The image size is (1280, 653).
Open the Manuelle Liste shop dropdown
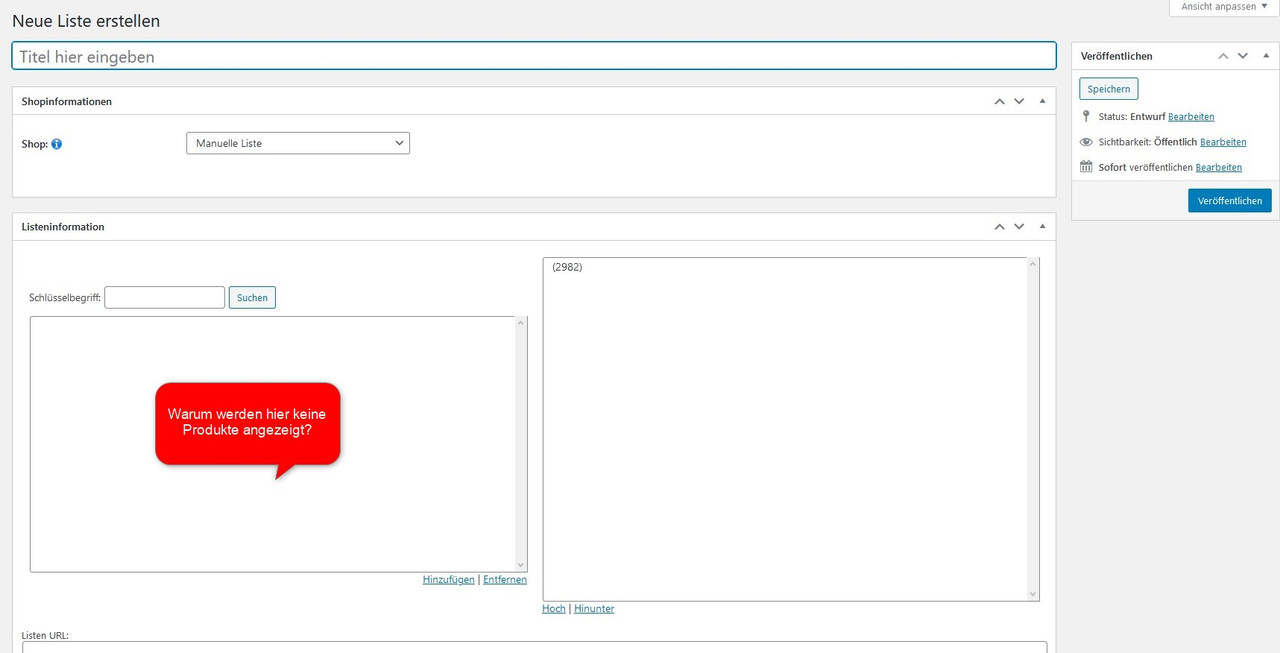(x=298, y=143)
